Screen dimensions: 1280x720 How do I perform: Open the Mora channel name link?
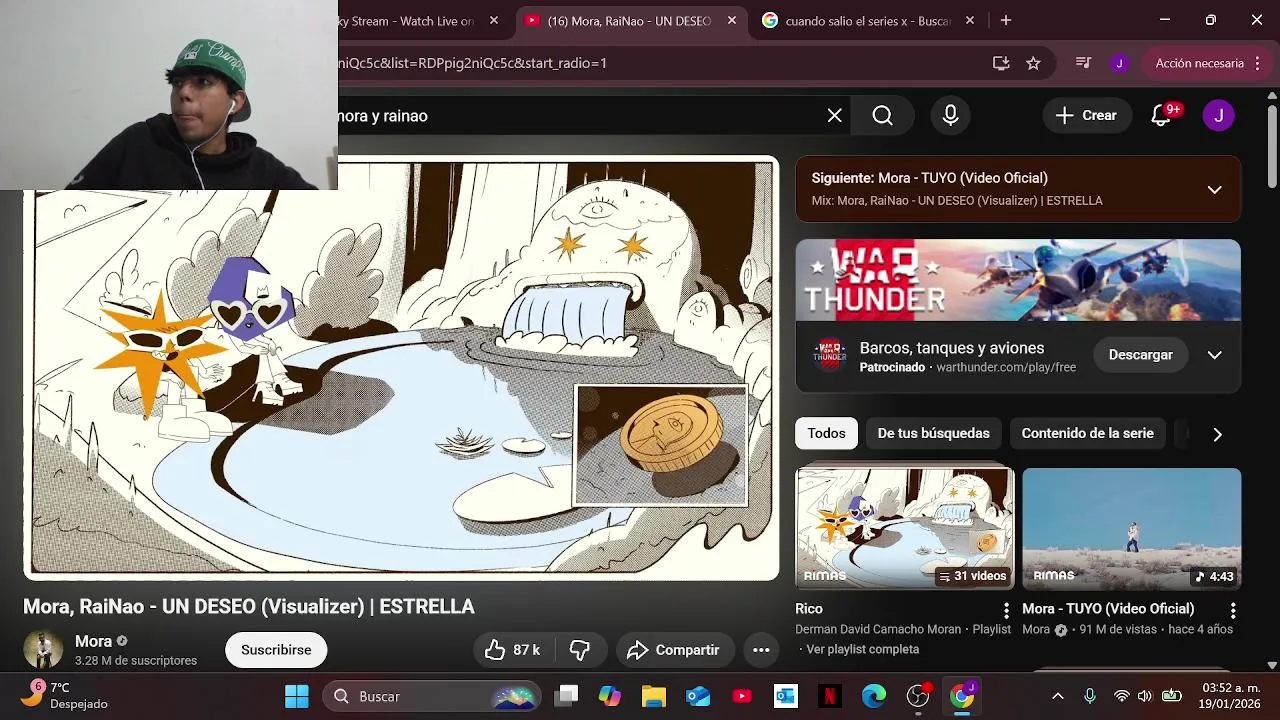point(93,642)
